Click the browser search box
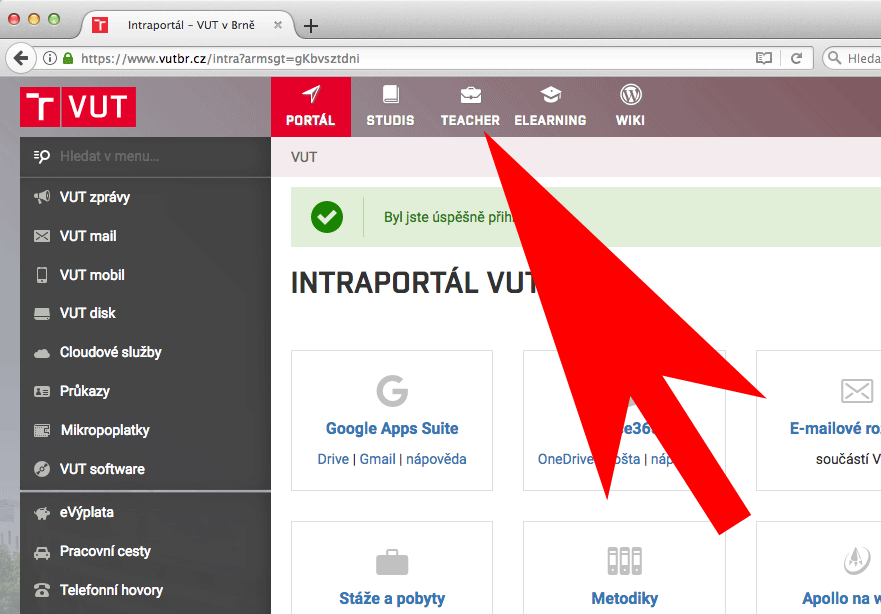Image resolution: width=881 pixels, height=614 pixels. [x=854, y=58]
